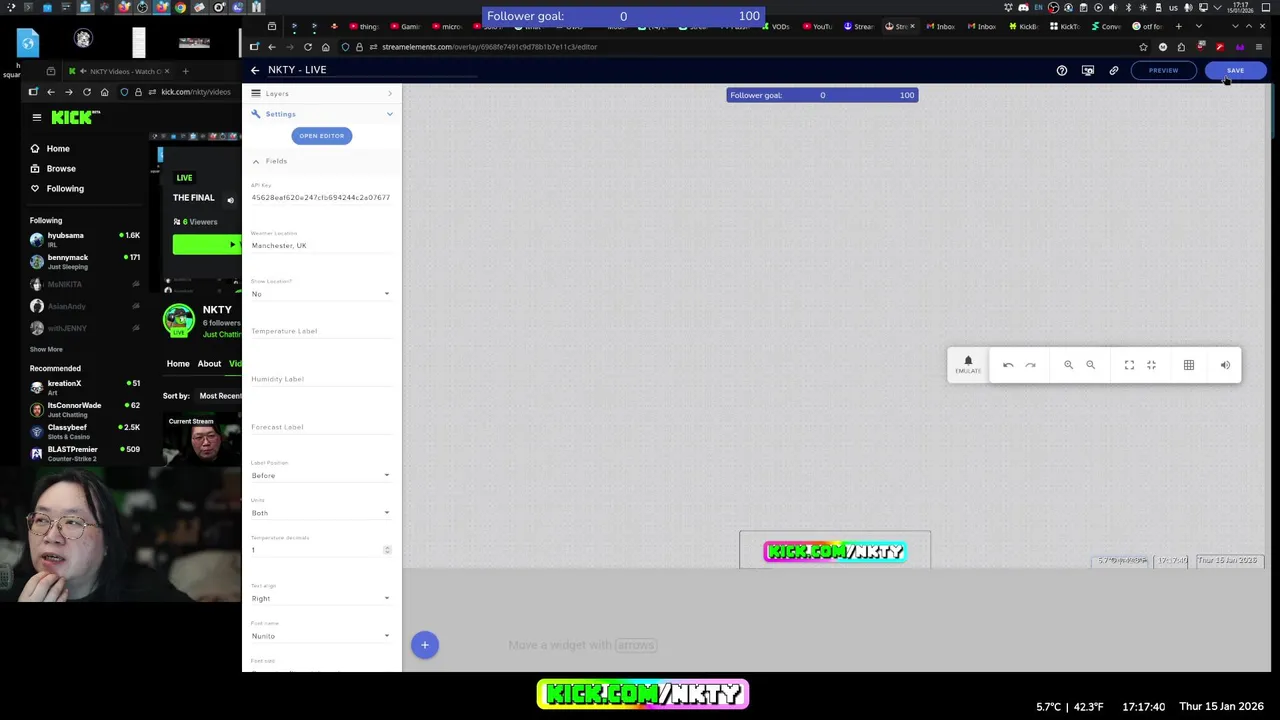Open BLASTPremier recommended channel

pos(85,453)
